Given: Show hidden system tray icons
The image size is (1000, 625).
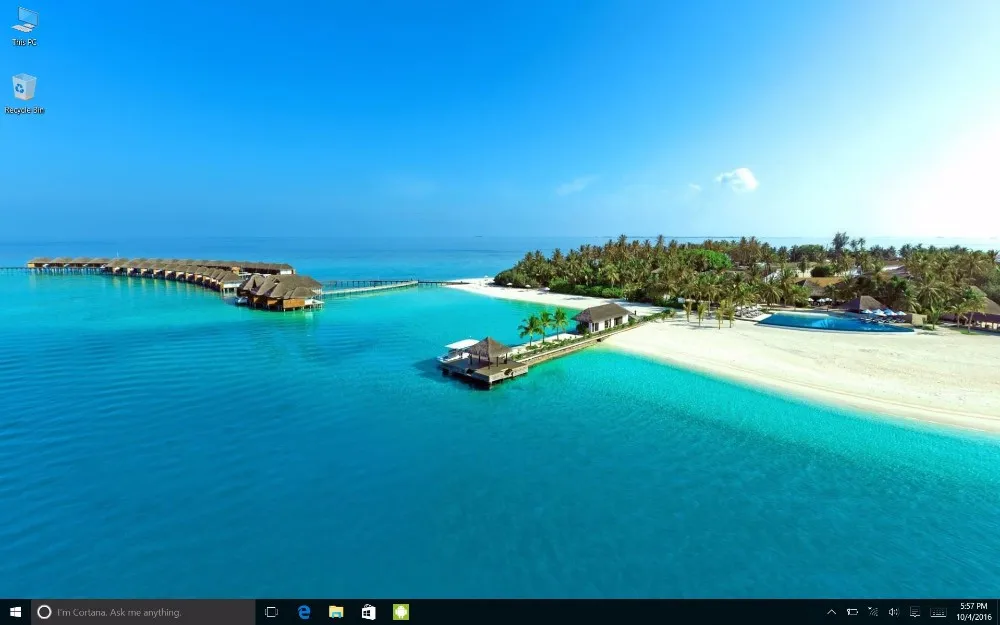Looking at the screenshot, I should pos(831,612).
